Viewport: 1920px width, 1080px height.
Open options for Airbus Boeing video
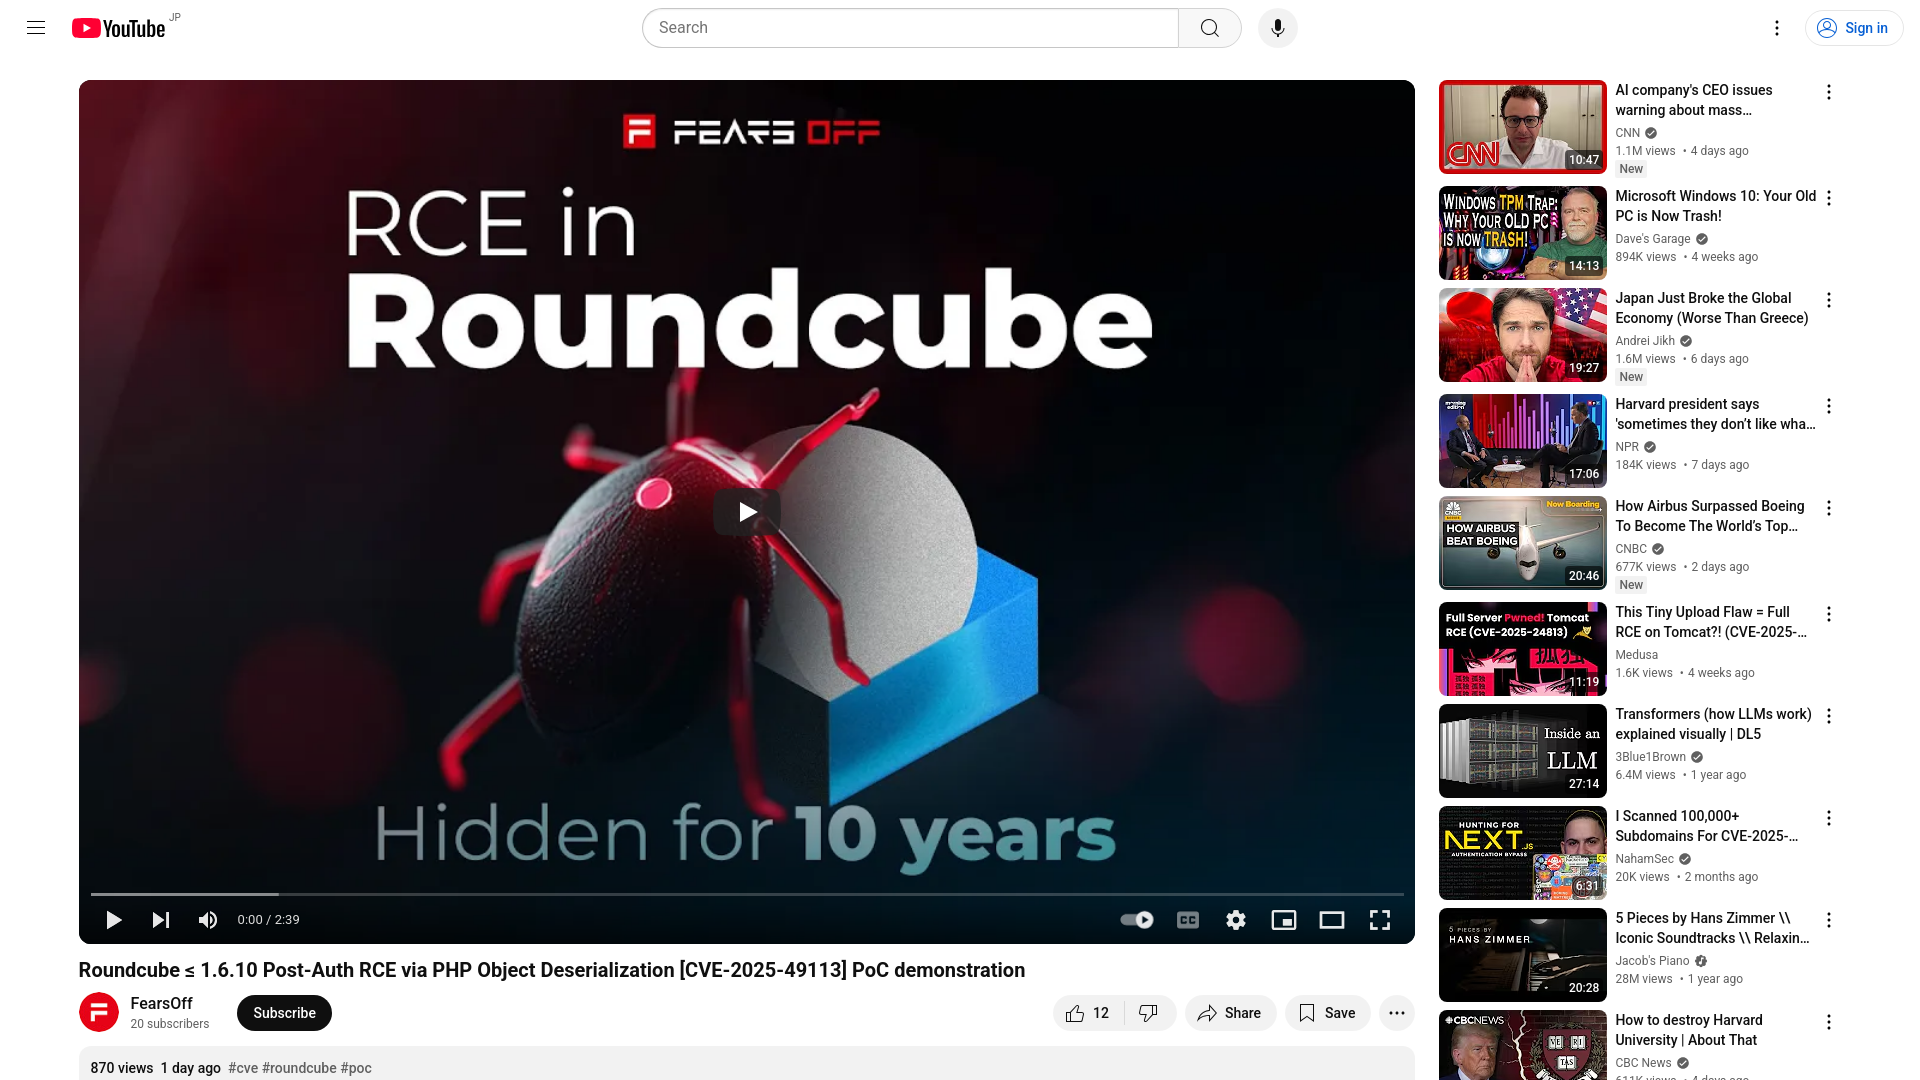[x=1829, y=508]
